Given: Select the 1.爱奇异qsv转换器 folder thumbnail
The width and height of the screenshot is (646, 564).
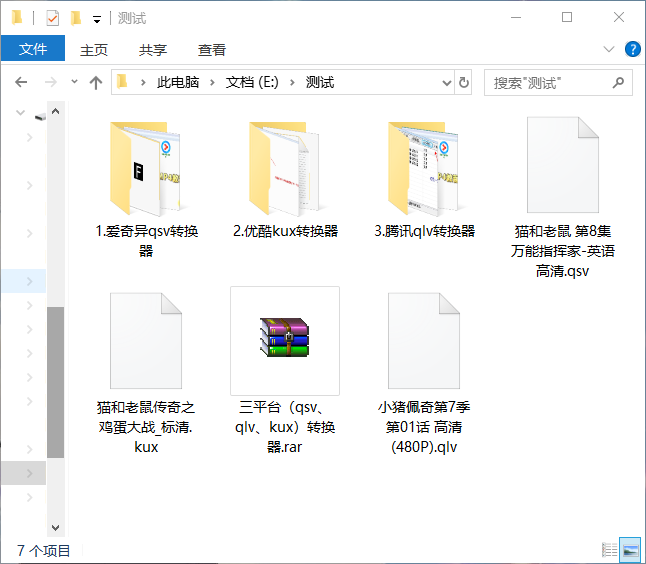Looking at the screenshot, I should click(x=145, y=169).
